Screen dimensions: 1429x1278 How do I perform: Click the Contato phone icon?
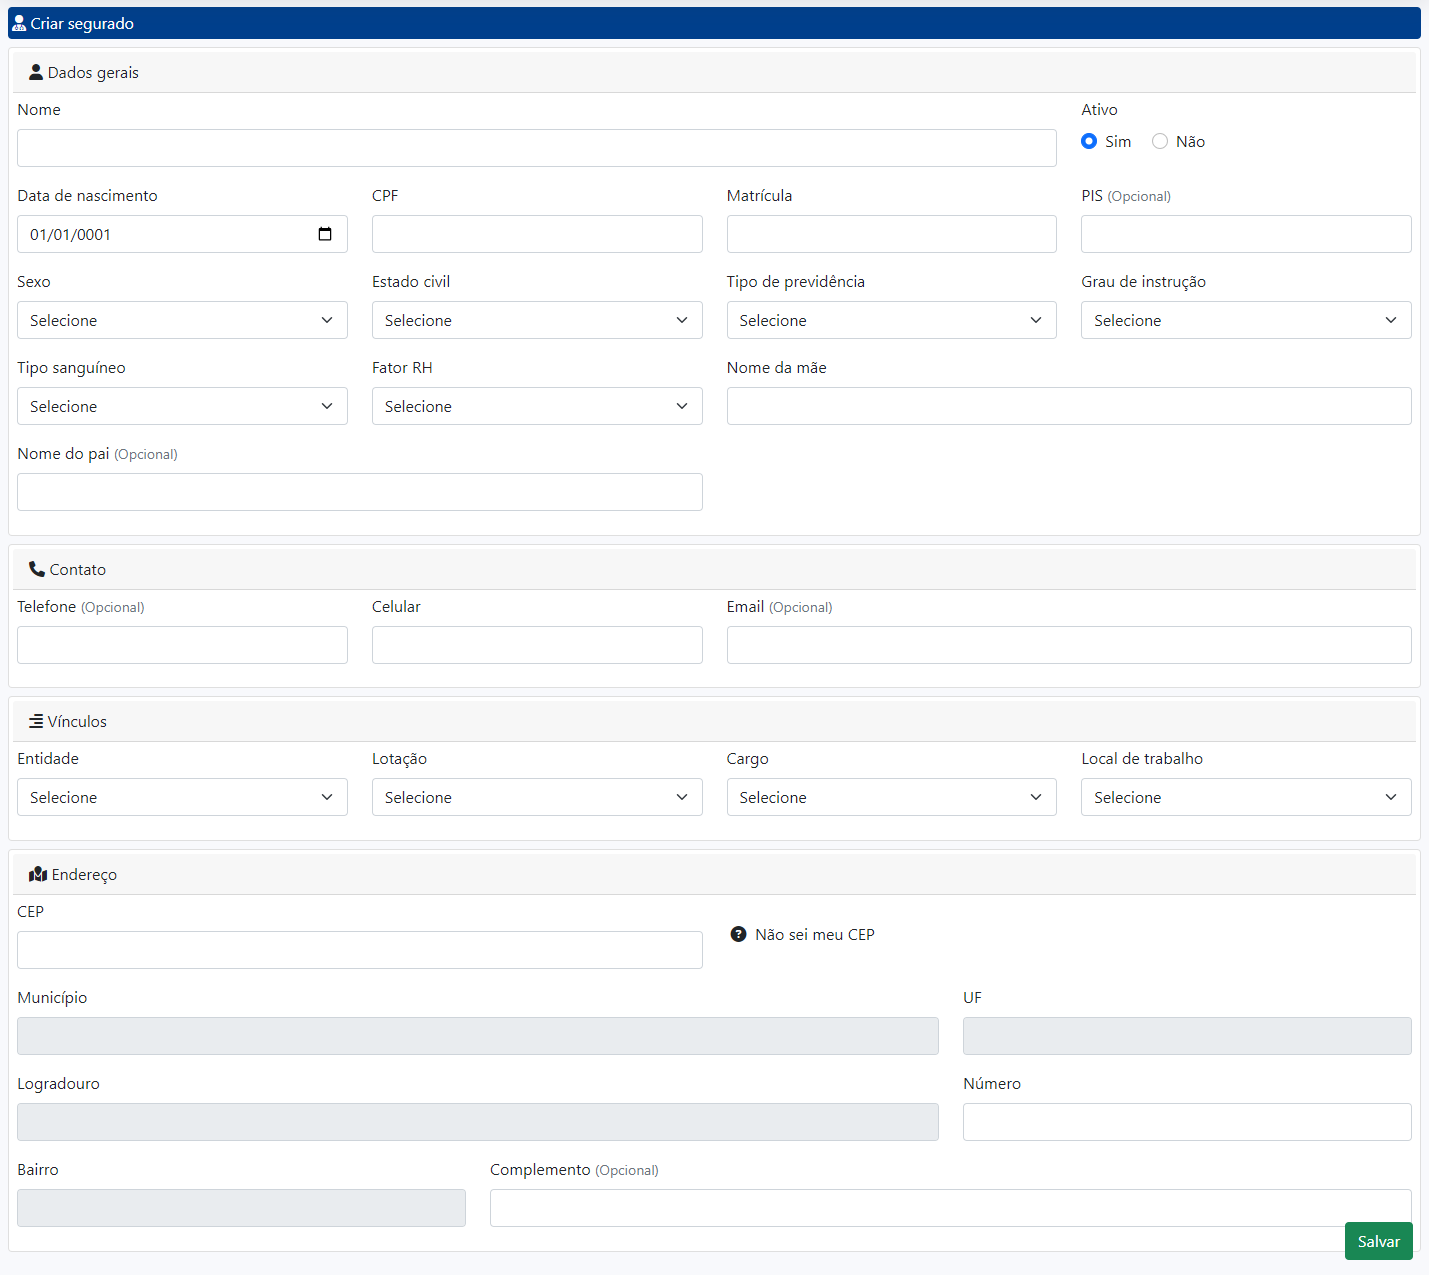37,569
